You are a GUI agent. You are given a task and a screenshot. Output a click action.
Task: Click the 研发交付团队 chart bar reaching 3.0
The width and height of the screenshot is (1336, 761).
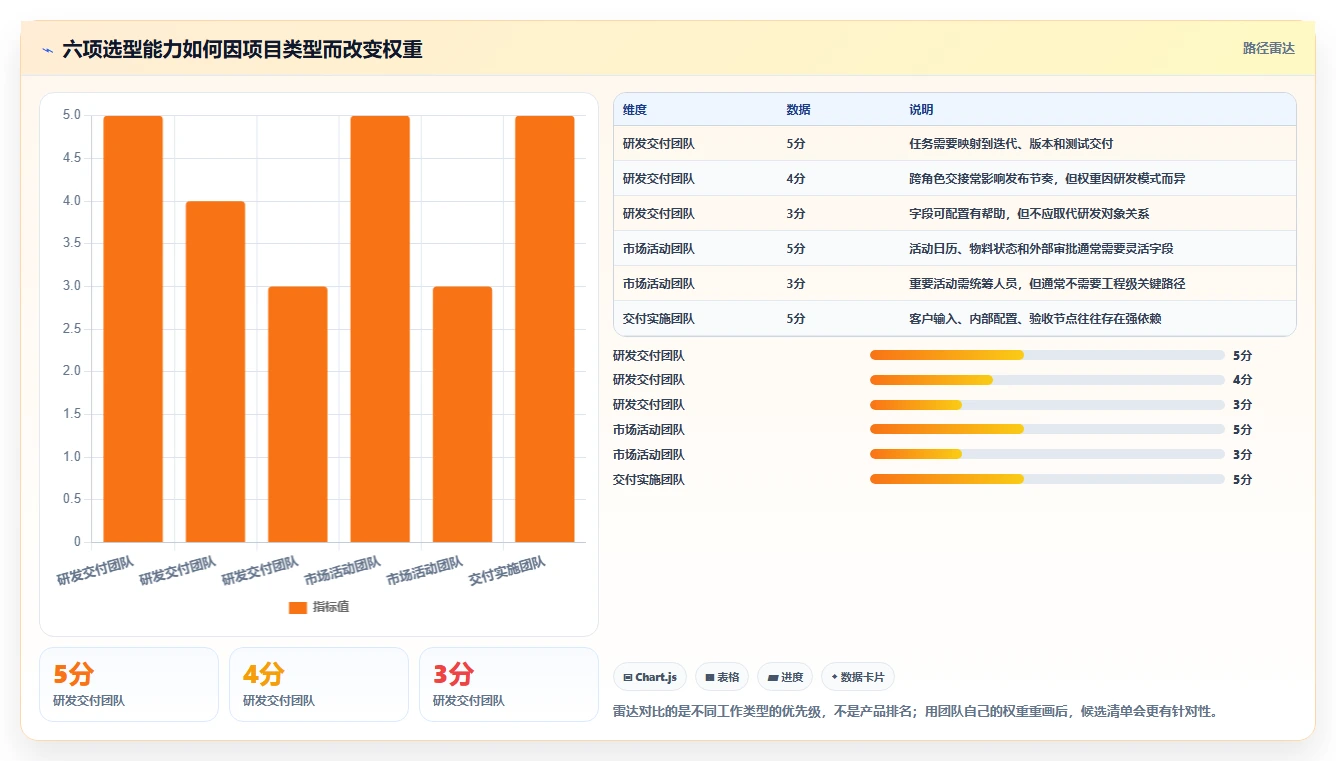298,414
